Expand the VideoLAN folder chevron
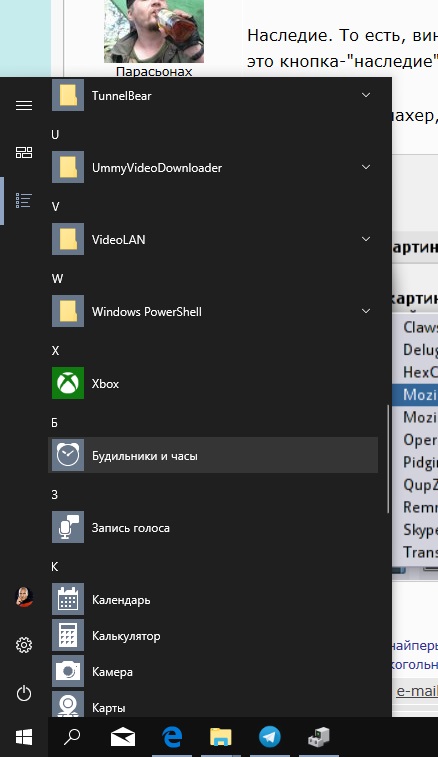The width and height of the screenshot is (438, 757). (x=366, y=239)
